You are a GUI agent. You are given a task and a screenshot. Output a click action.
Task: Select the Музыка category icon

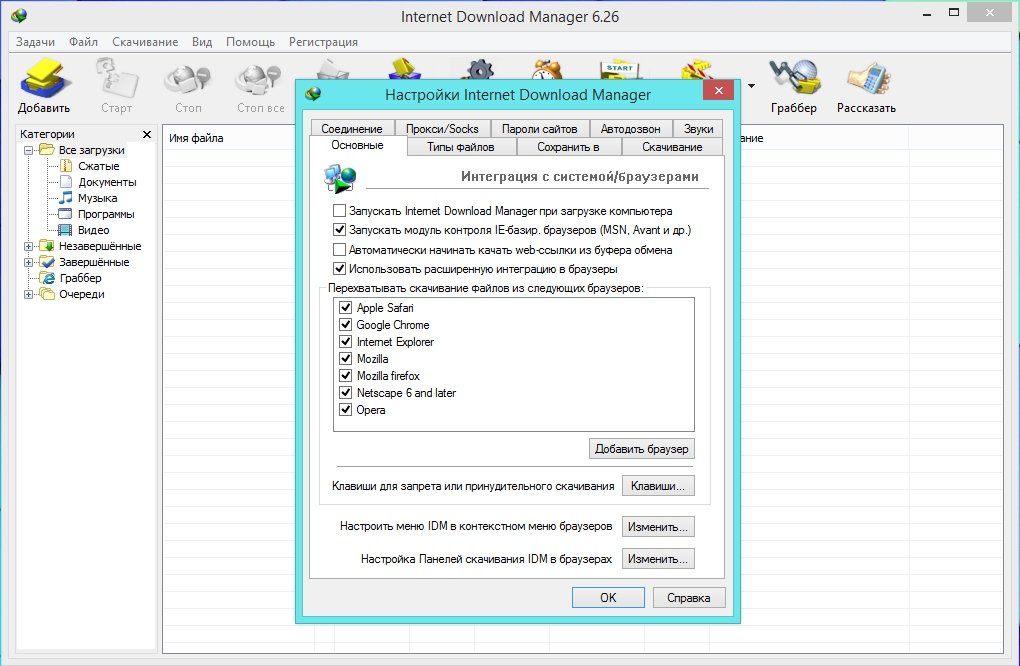[x=66, y=198]
